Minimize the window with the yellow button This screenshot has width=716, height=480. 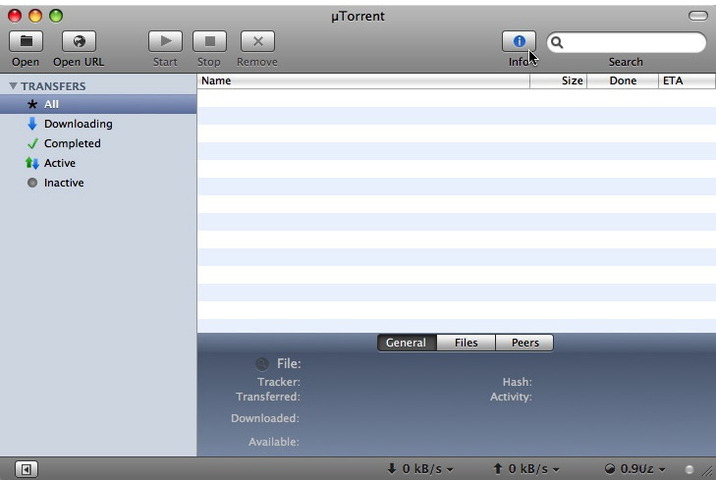coord(35,16)
